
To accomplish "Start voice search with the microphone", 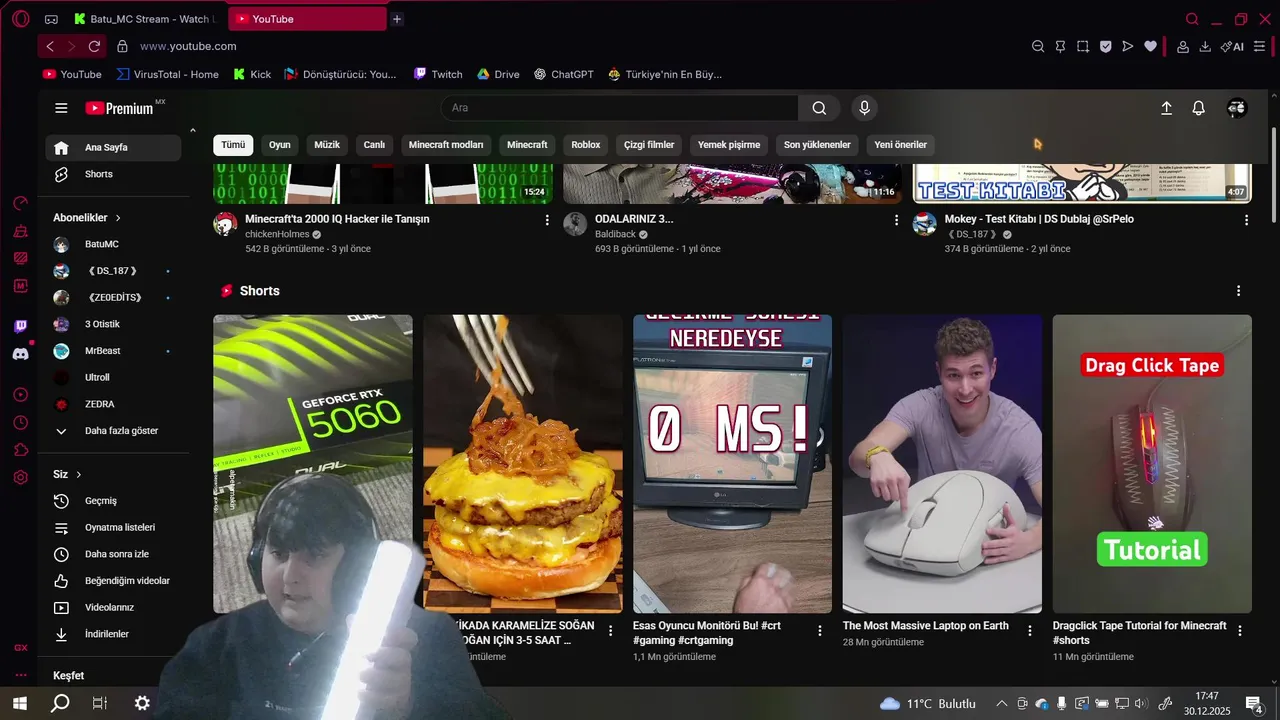I will [865, 108].
